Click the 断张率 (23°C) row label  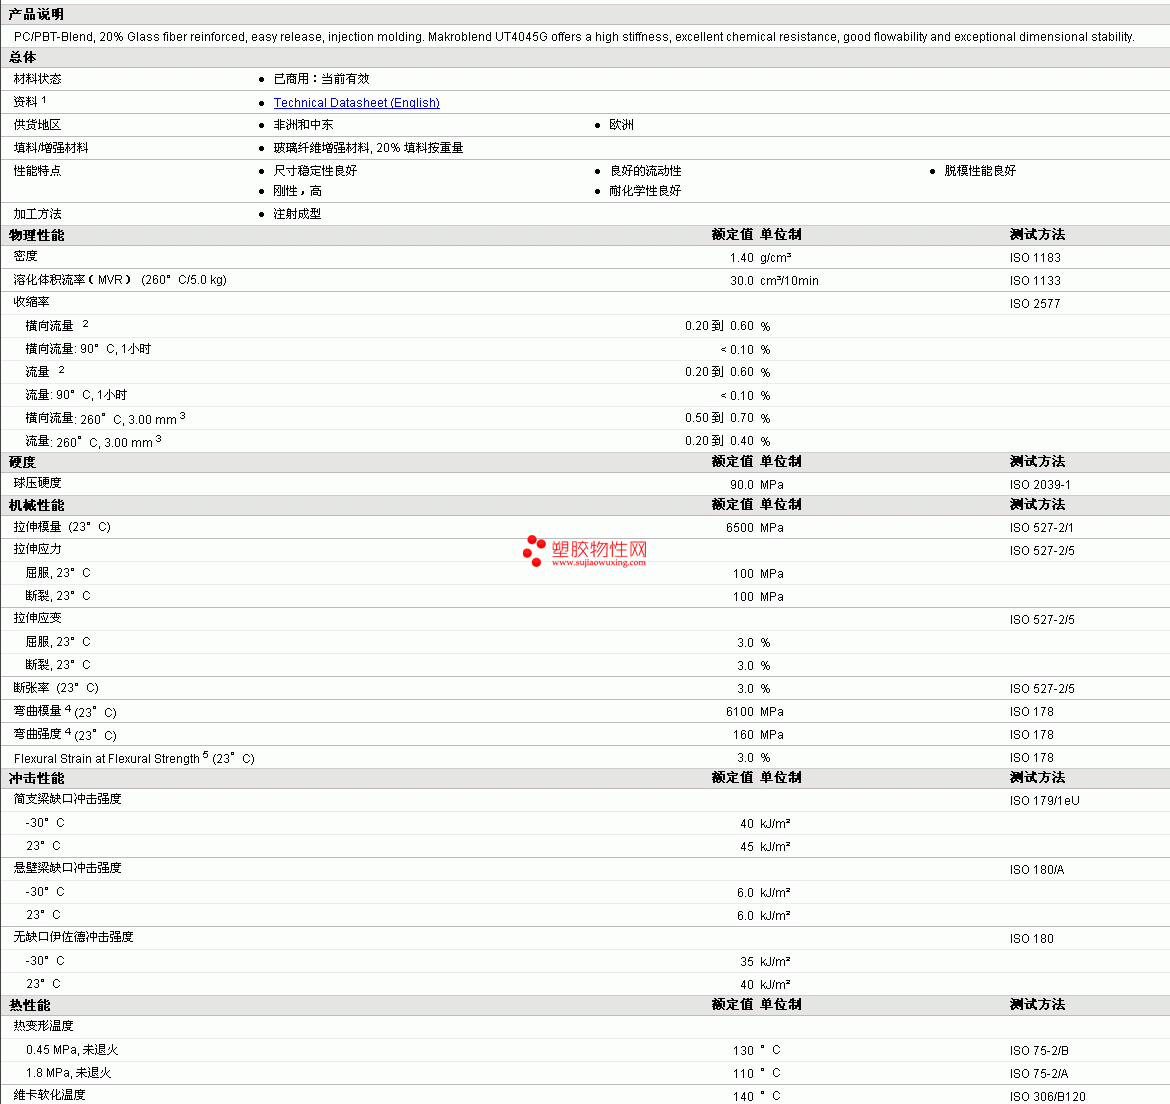56,688
